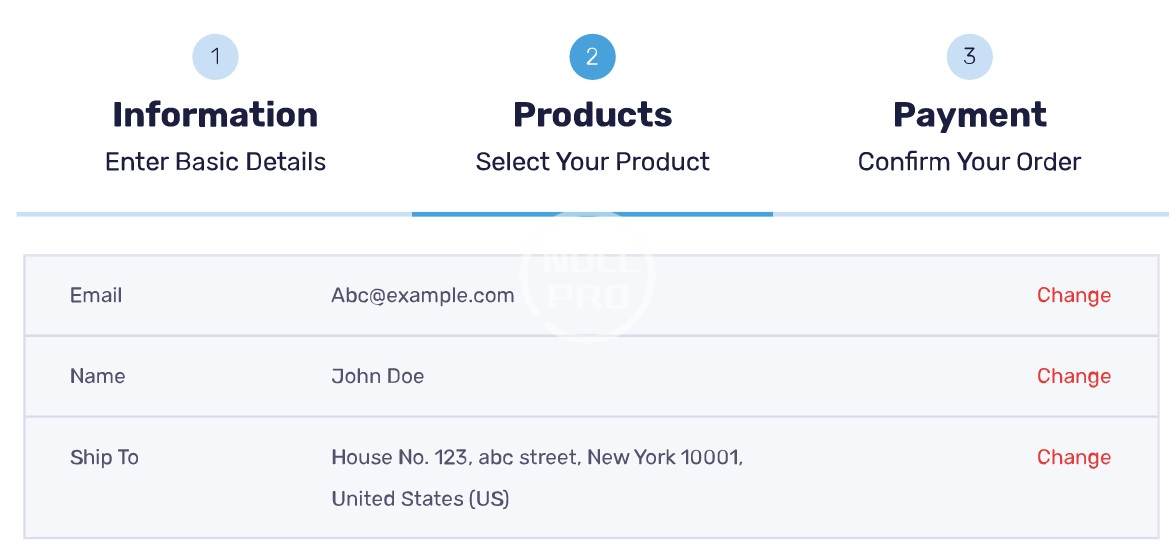The width and height of the screenshot is (1176, 551).
Task: Click the Confirm Your Order subtitle
Action: click(x=969, y=162)
